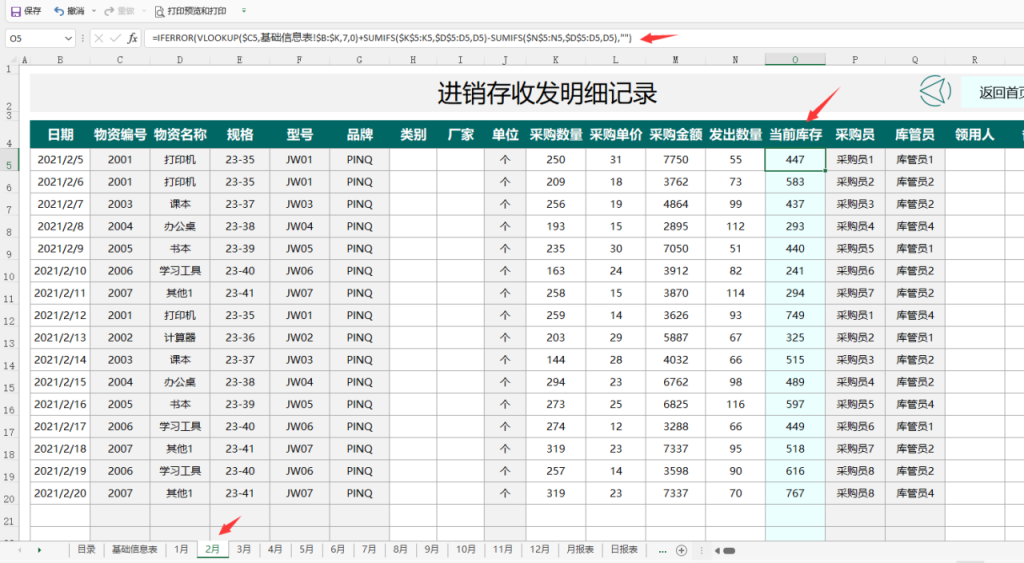The image size is (1024, 563).
Task: Switch to the 5月 sheet tab
Action: (306, 549)
